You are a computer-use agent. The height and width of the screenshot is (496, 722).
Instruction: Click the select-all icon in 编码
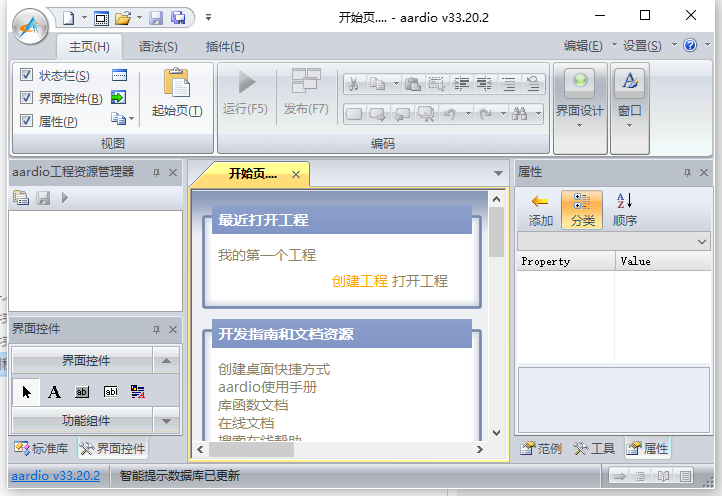pos(436,84)
